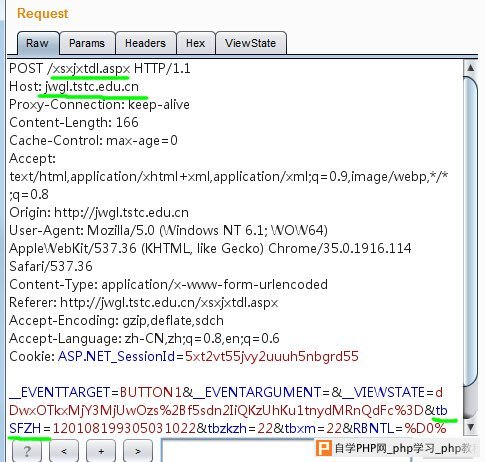Click 'Accept-Encoding: gzip,deflate,sdch' line
Image resolution: width=485 pixels, height=462 pixels.
[x=116, y=320]
